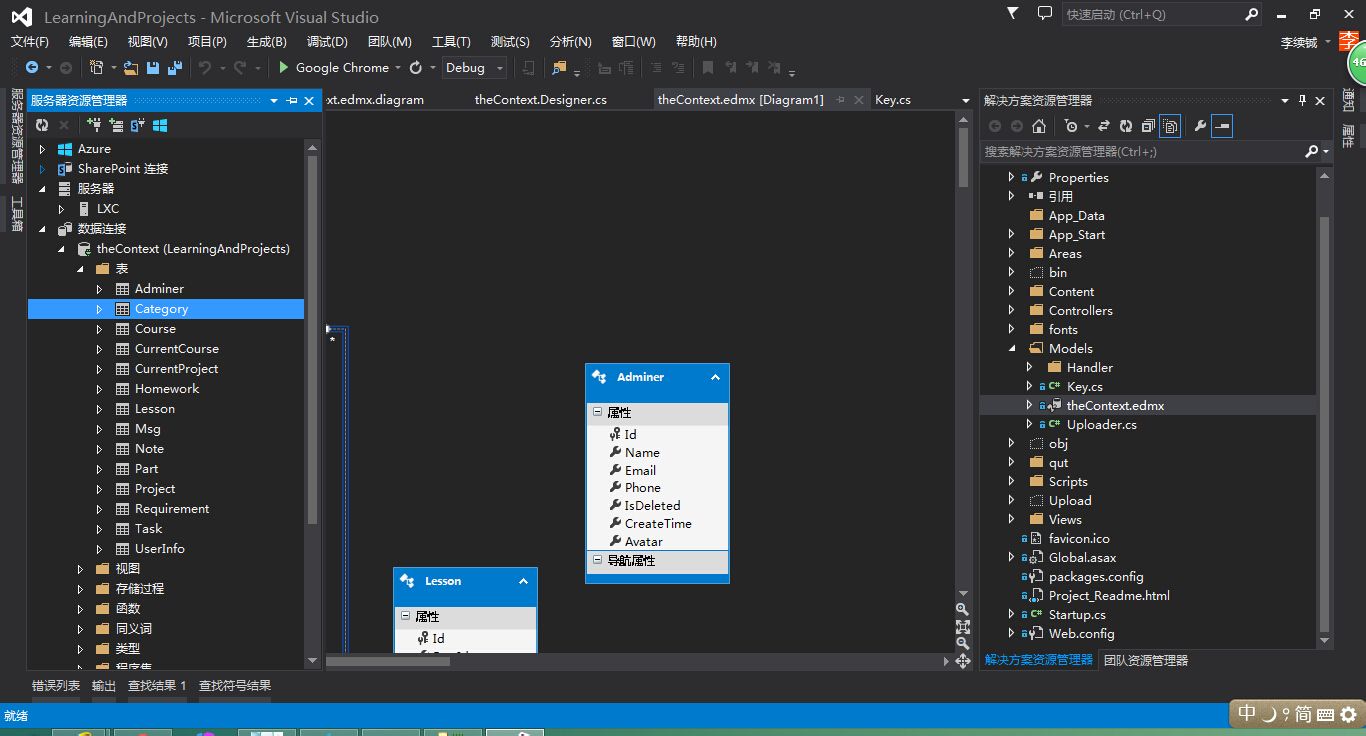Open Properties via wrench icon in Solution Explorer
Screen dimensions: 1366x736
coord(1198,125)
